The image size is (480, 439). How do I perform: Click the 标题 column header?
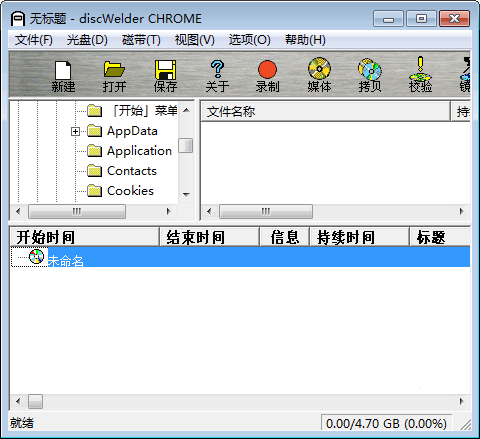point(440,237)
